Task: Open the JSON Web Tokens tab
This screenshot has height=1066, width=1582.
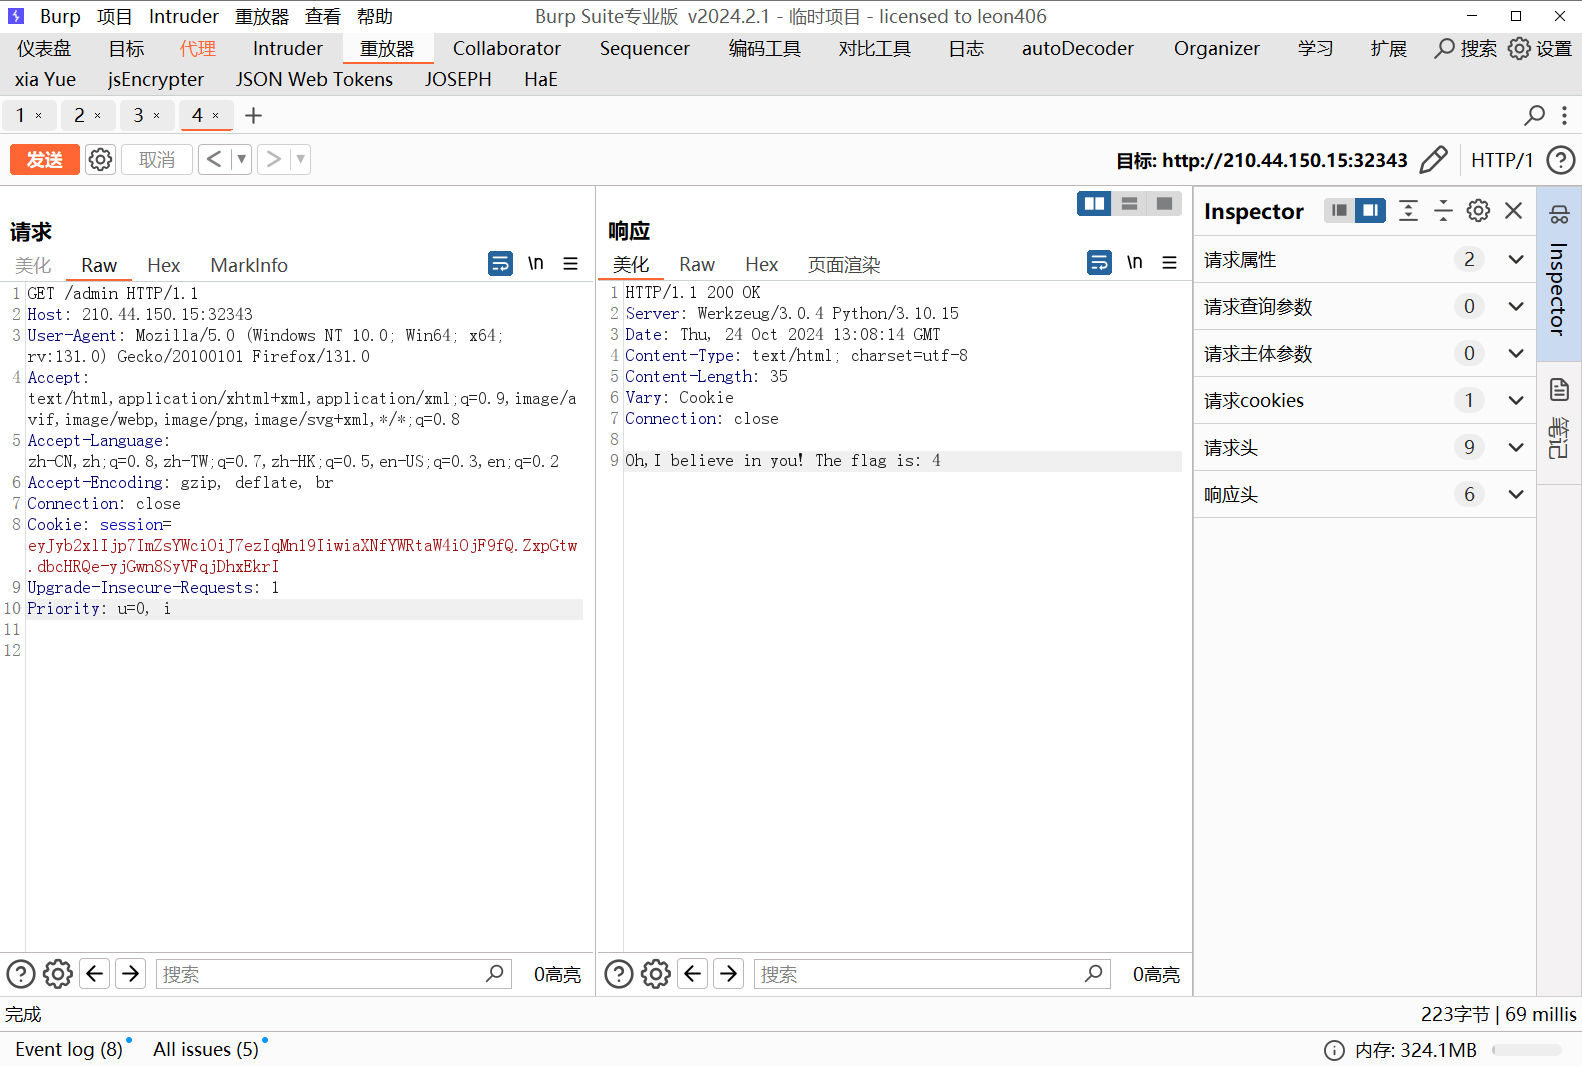Action: 314,79
